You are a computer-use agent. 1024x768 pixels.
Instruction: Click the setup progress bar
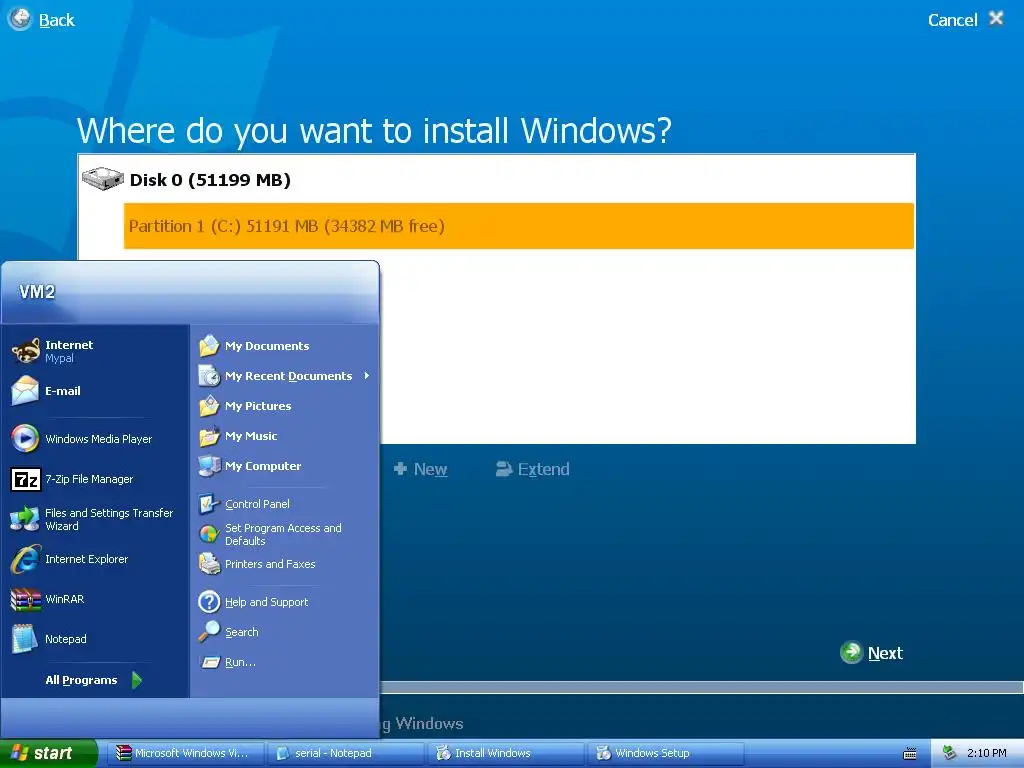click(701, 687)
